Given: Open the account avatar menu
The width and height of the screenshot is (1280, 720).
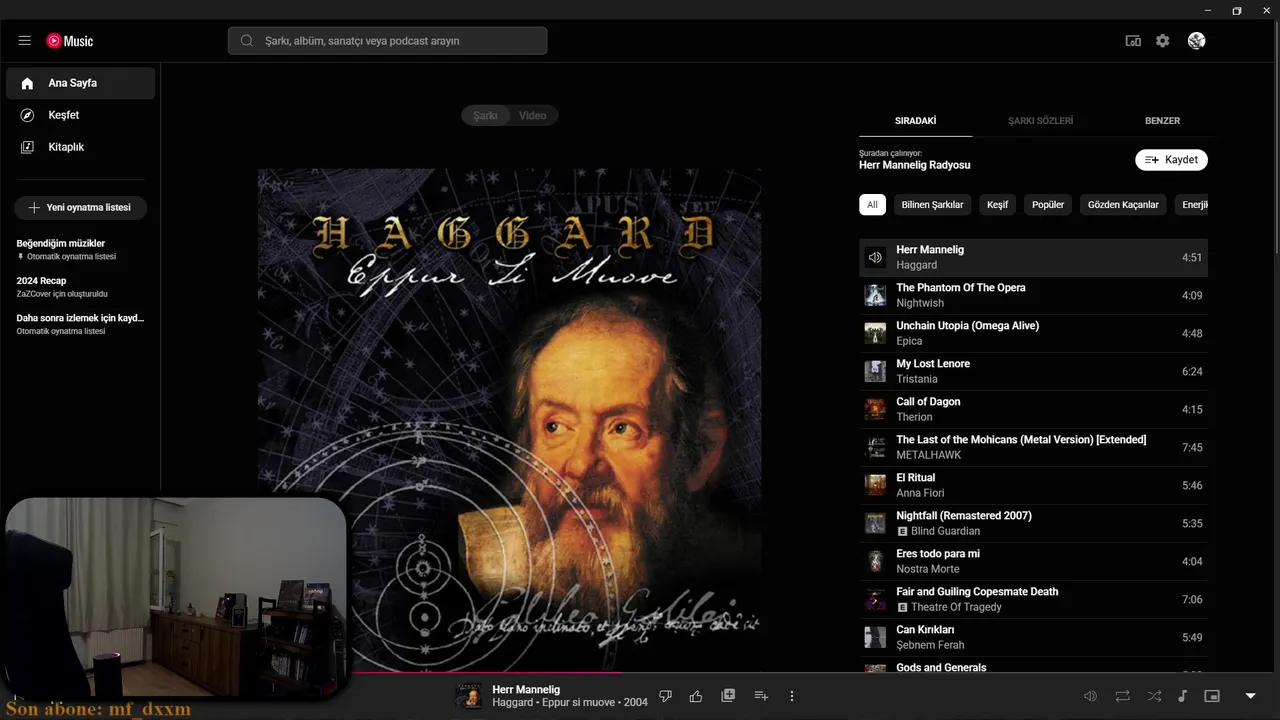Looking at the screenshot, I should click(1196, 41).
